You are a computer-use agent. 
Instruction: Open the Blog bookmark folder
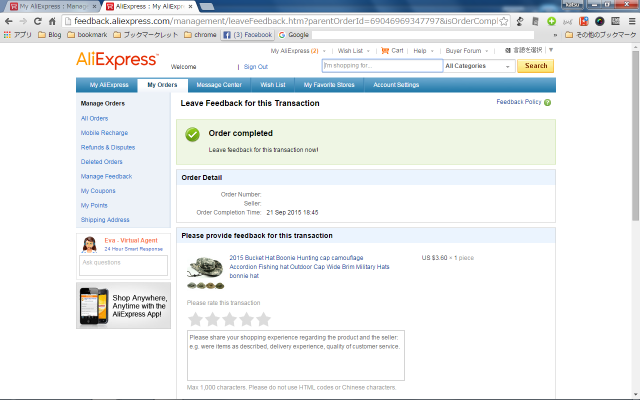pos(49,35)
